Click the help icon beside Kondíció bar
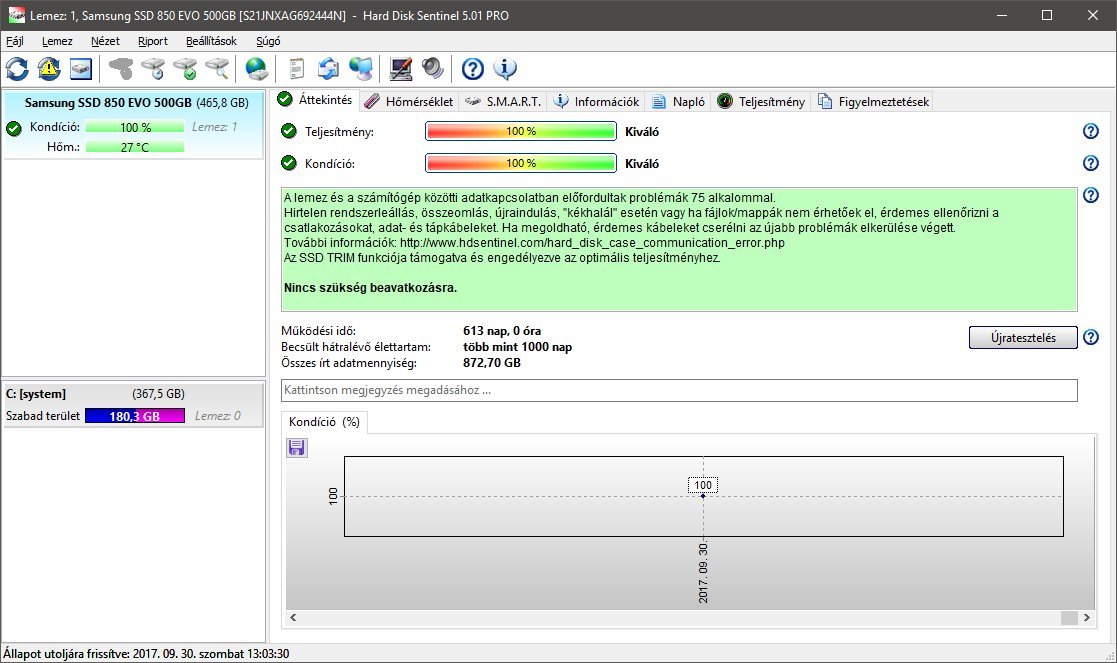Screen dimensions: 1117x663 click(x=1091, y=163)
